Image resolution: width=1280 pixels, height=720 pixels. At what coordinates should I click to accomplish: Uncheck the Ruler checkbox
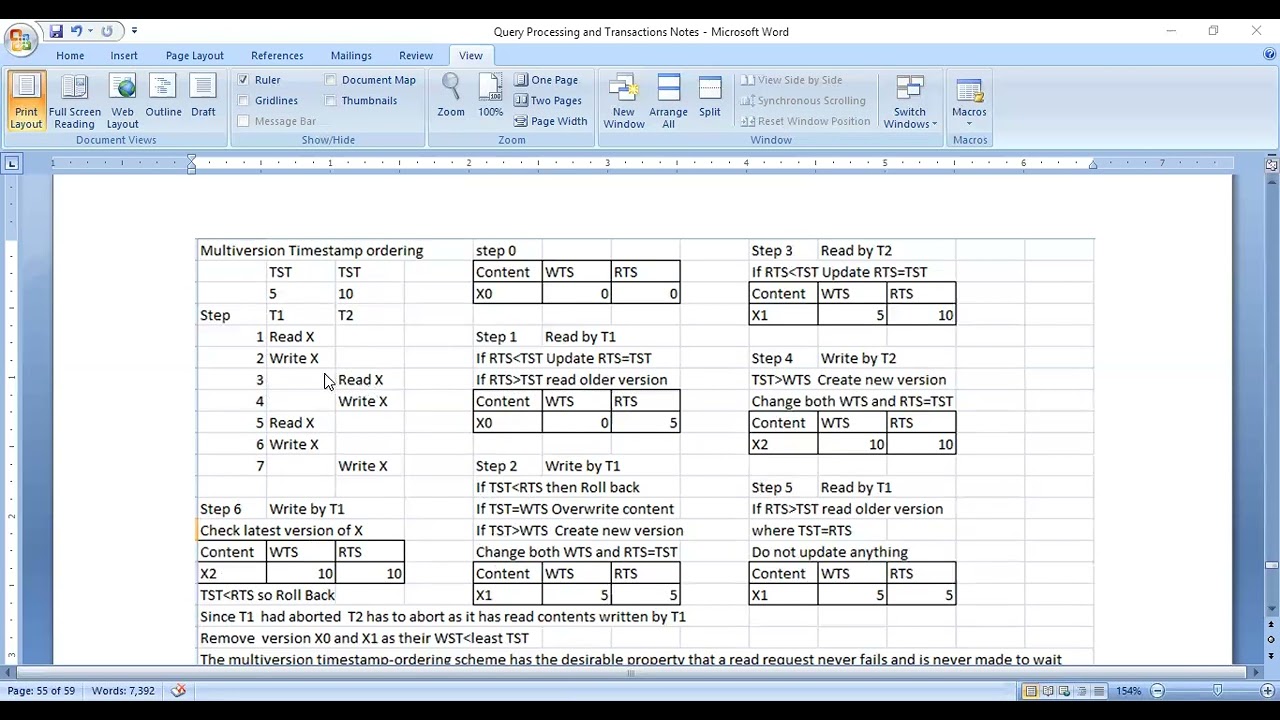[244, 80]
